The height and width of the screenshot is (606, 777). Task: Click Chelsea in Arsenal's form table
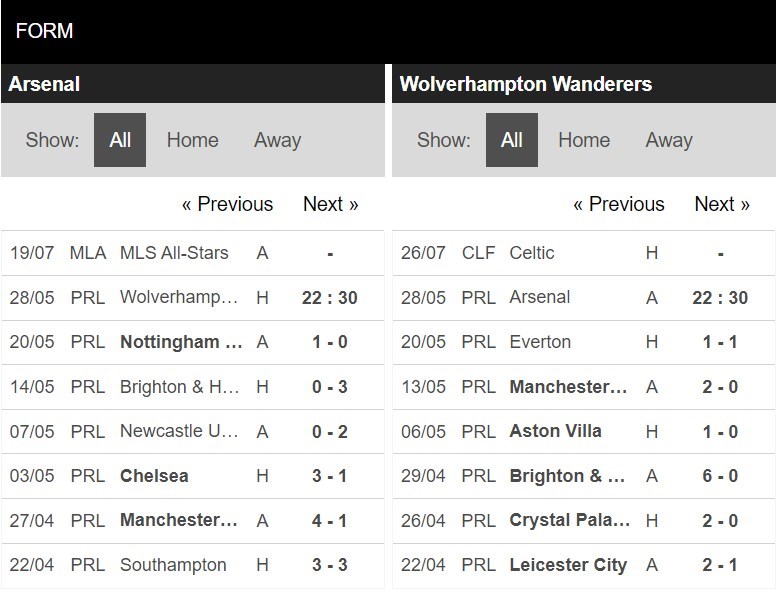pos(154,476)
